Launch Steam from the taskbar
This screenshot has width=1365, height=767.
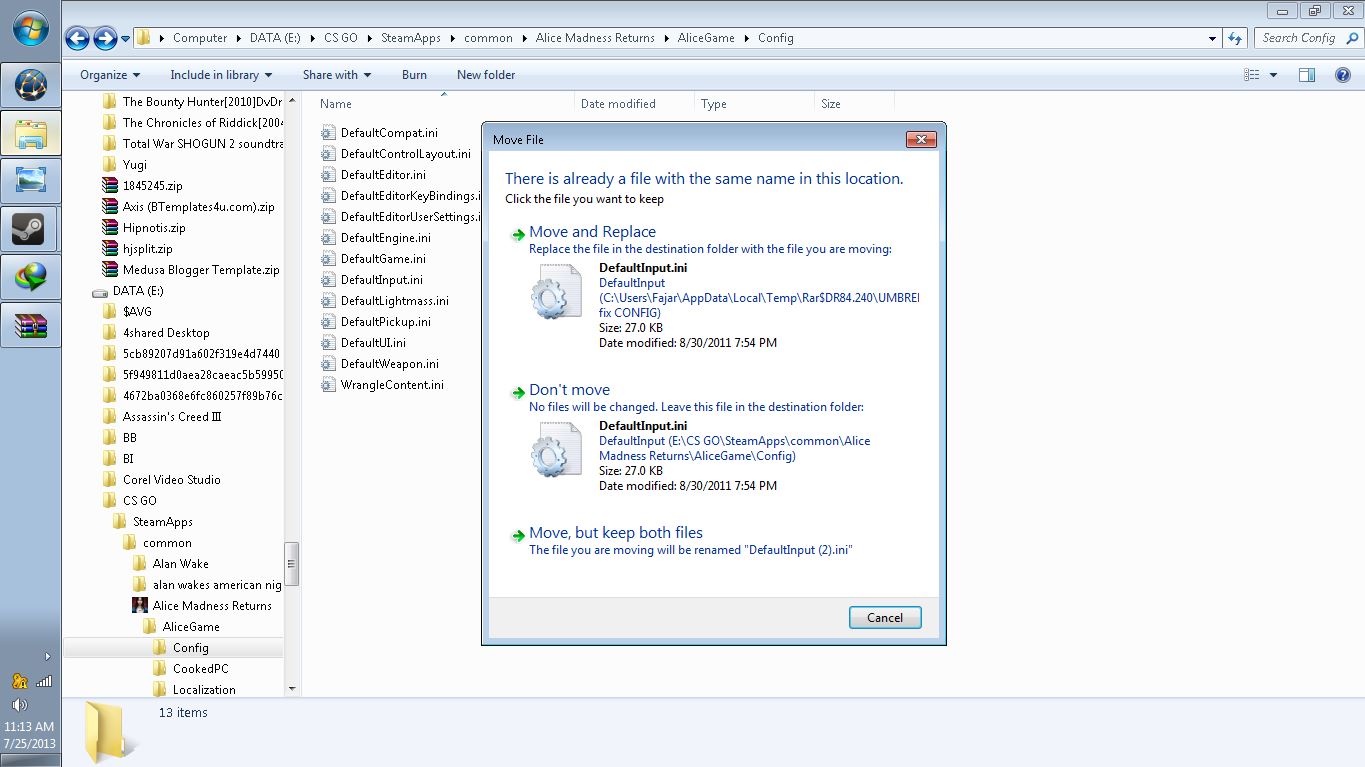[x=31, y=229]
